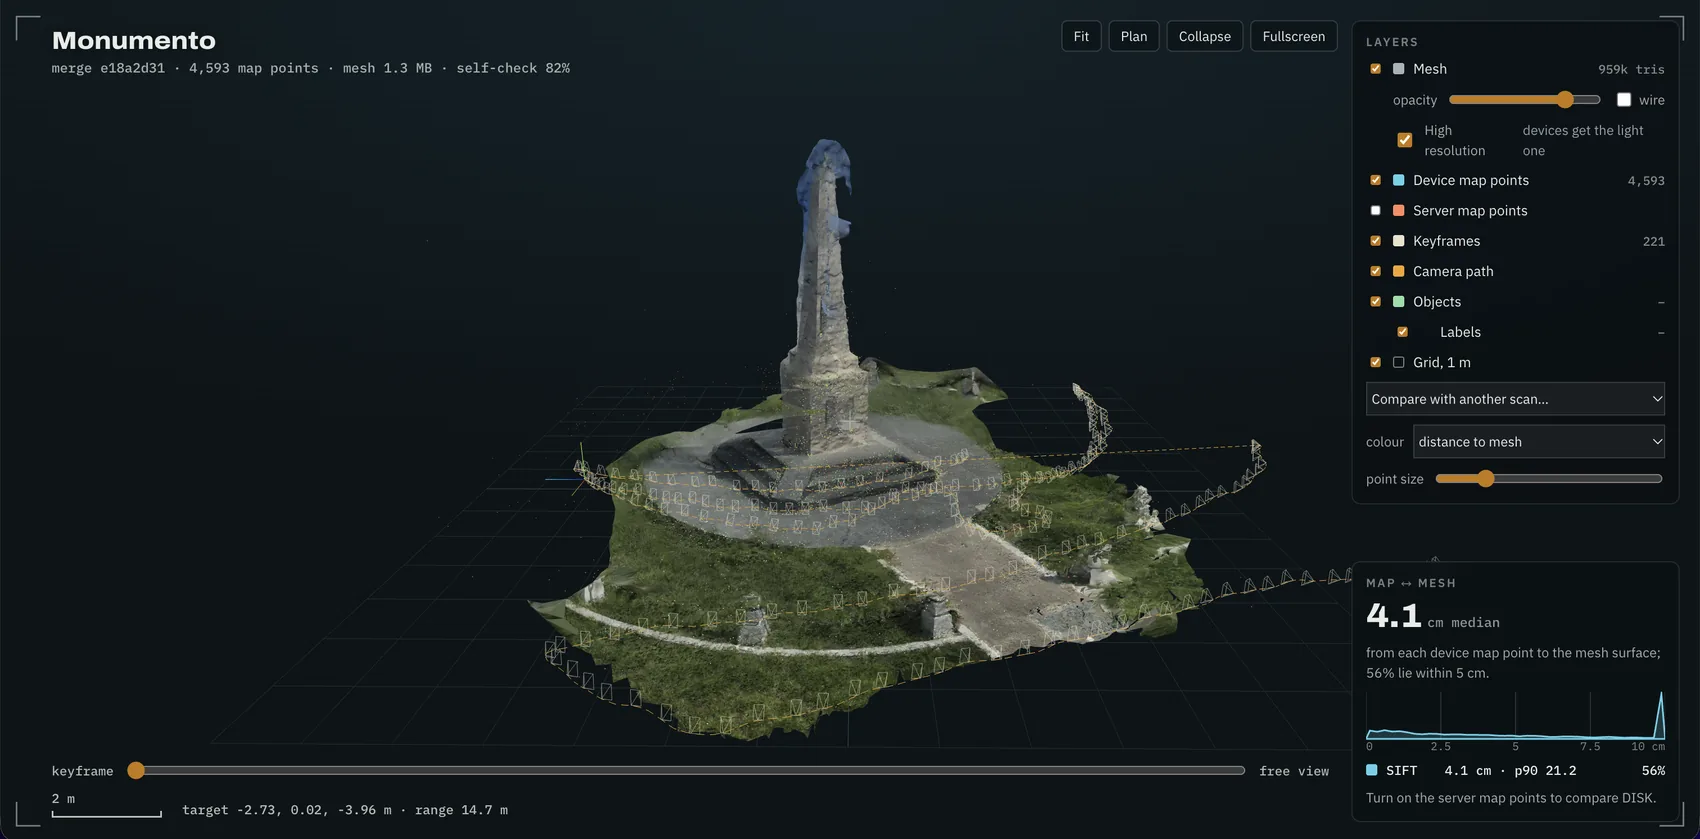Click the 2 m scale bar
The height and width of the screenshot is (839, 1700).
[106, 814]
